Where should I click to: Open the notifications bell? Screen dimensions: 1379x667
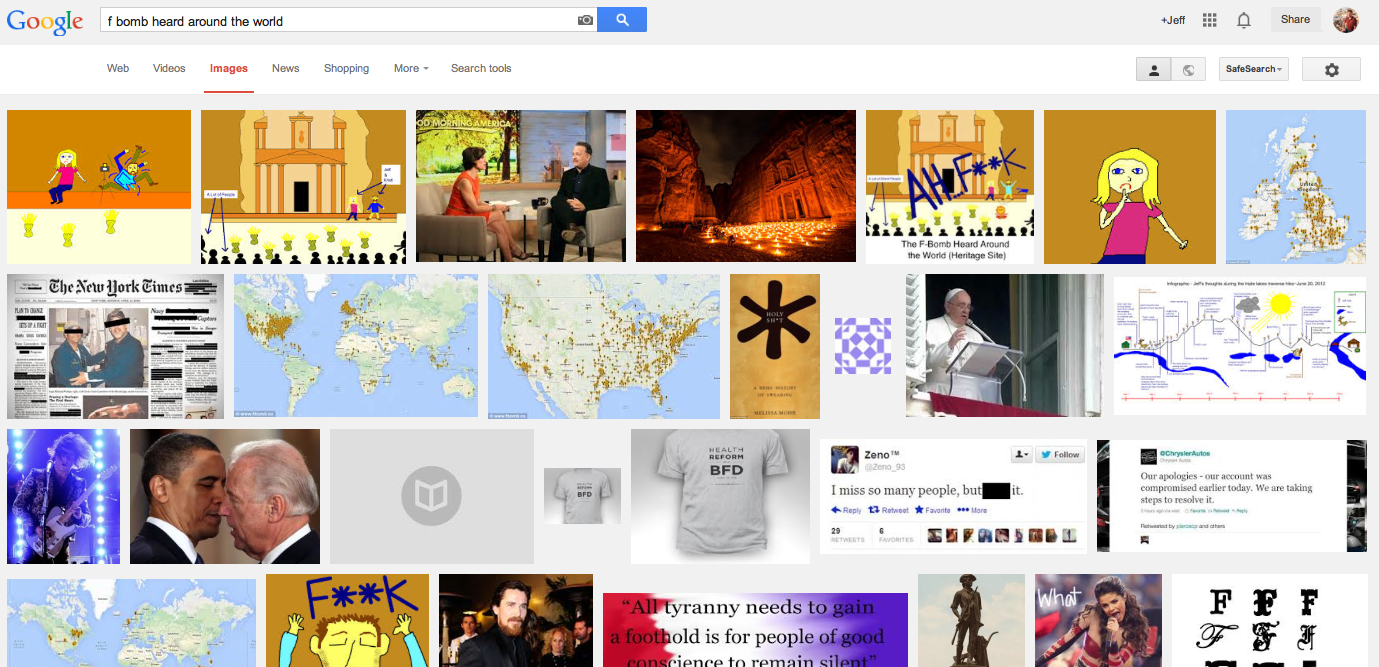[x=1244, y=20]
